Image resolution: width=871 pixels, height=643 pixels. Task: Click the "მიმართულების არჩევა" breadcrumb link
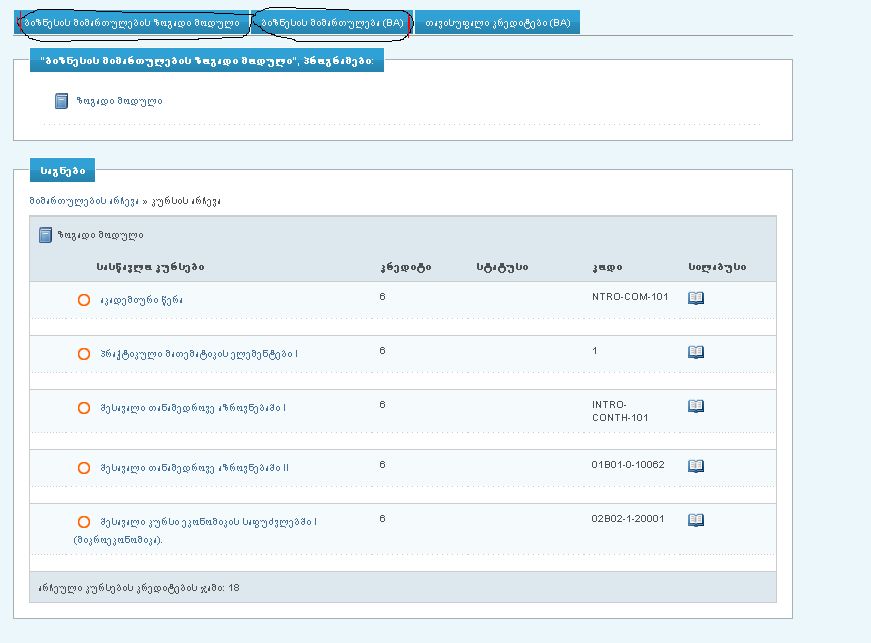click(84, 201)
